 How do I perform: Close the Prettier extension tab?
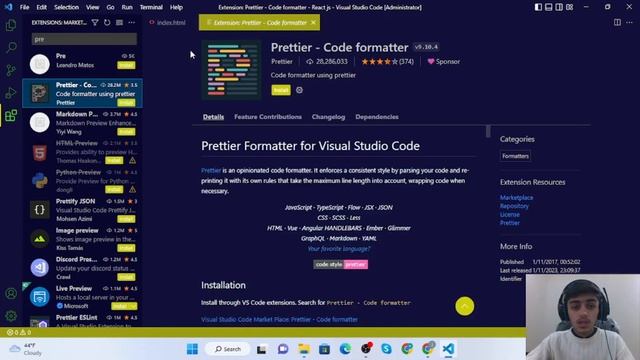click(x=313, y=22)
